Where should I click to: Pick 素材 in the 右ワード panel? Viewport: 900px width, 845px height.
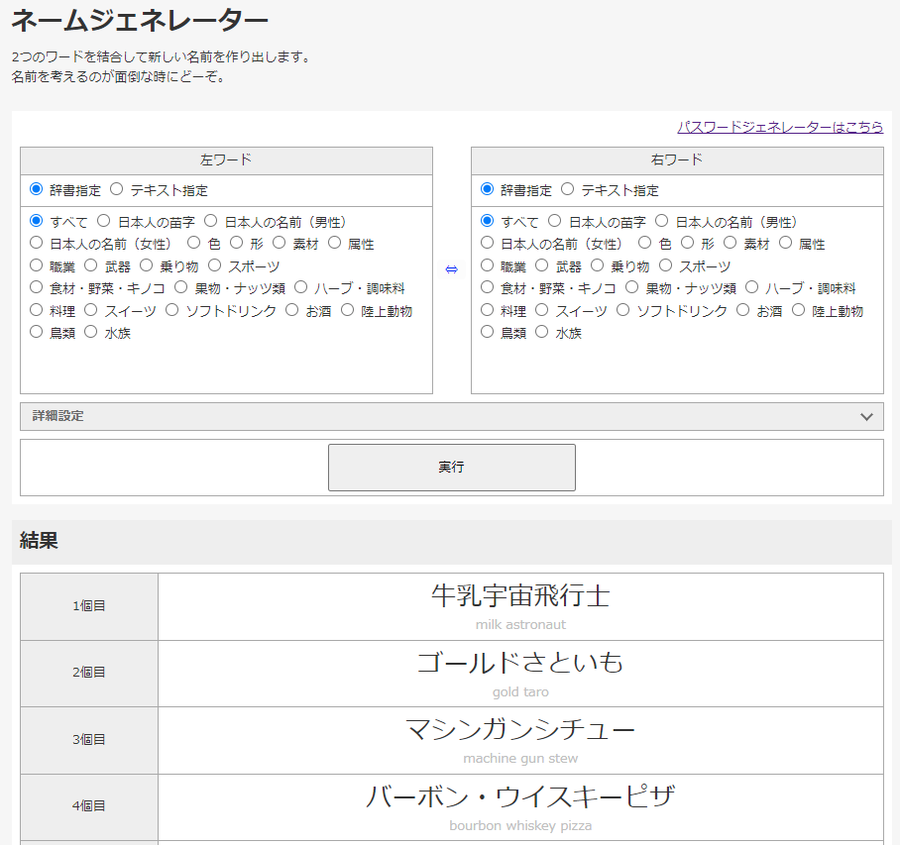tap(730, 242)
